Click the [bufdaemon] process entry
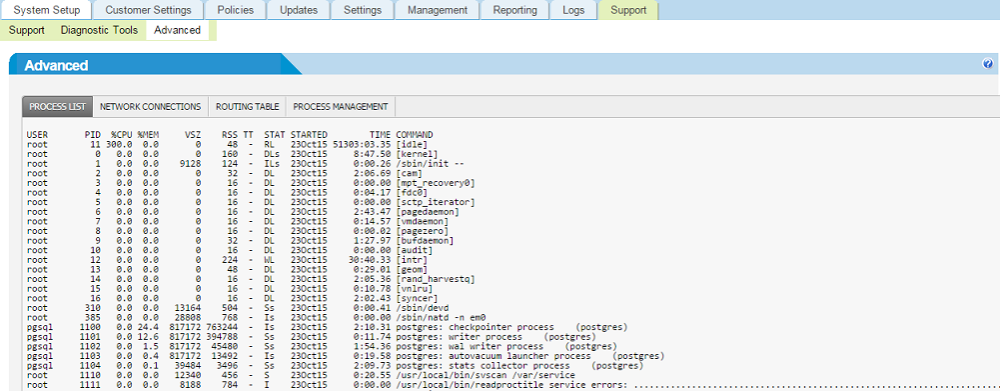The height and width of the screenshot is (391, 1000). tap(425, 240)
